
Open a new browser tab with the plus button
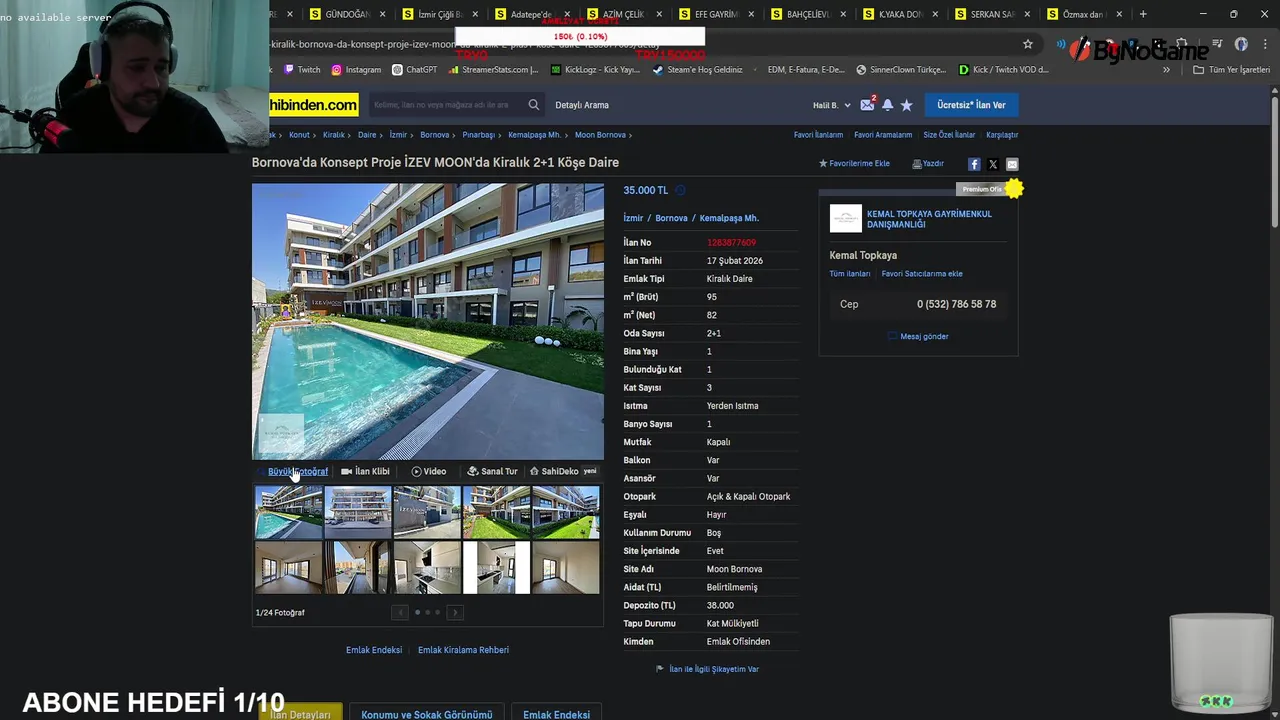[x=1143, y=14]
